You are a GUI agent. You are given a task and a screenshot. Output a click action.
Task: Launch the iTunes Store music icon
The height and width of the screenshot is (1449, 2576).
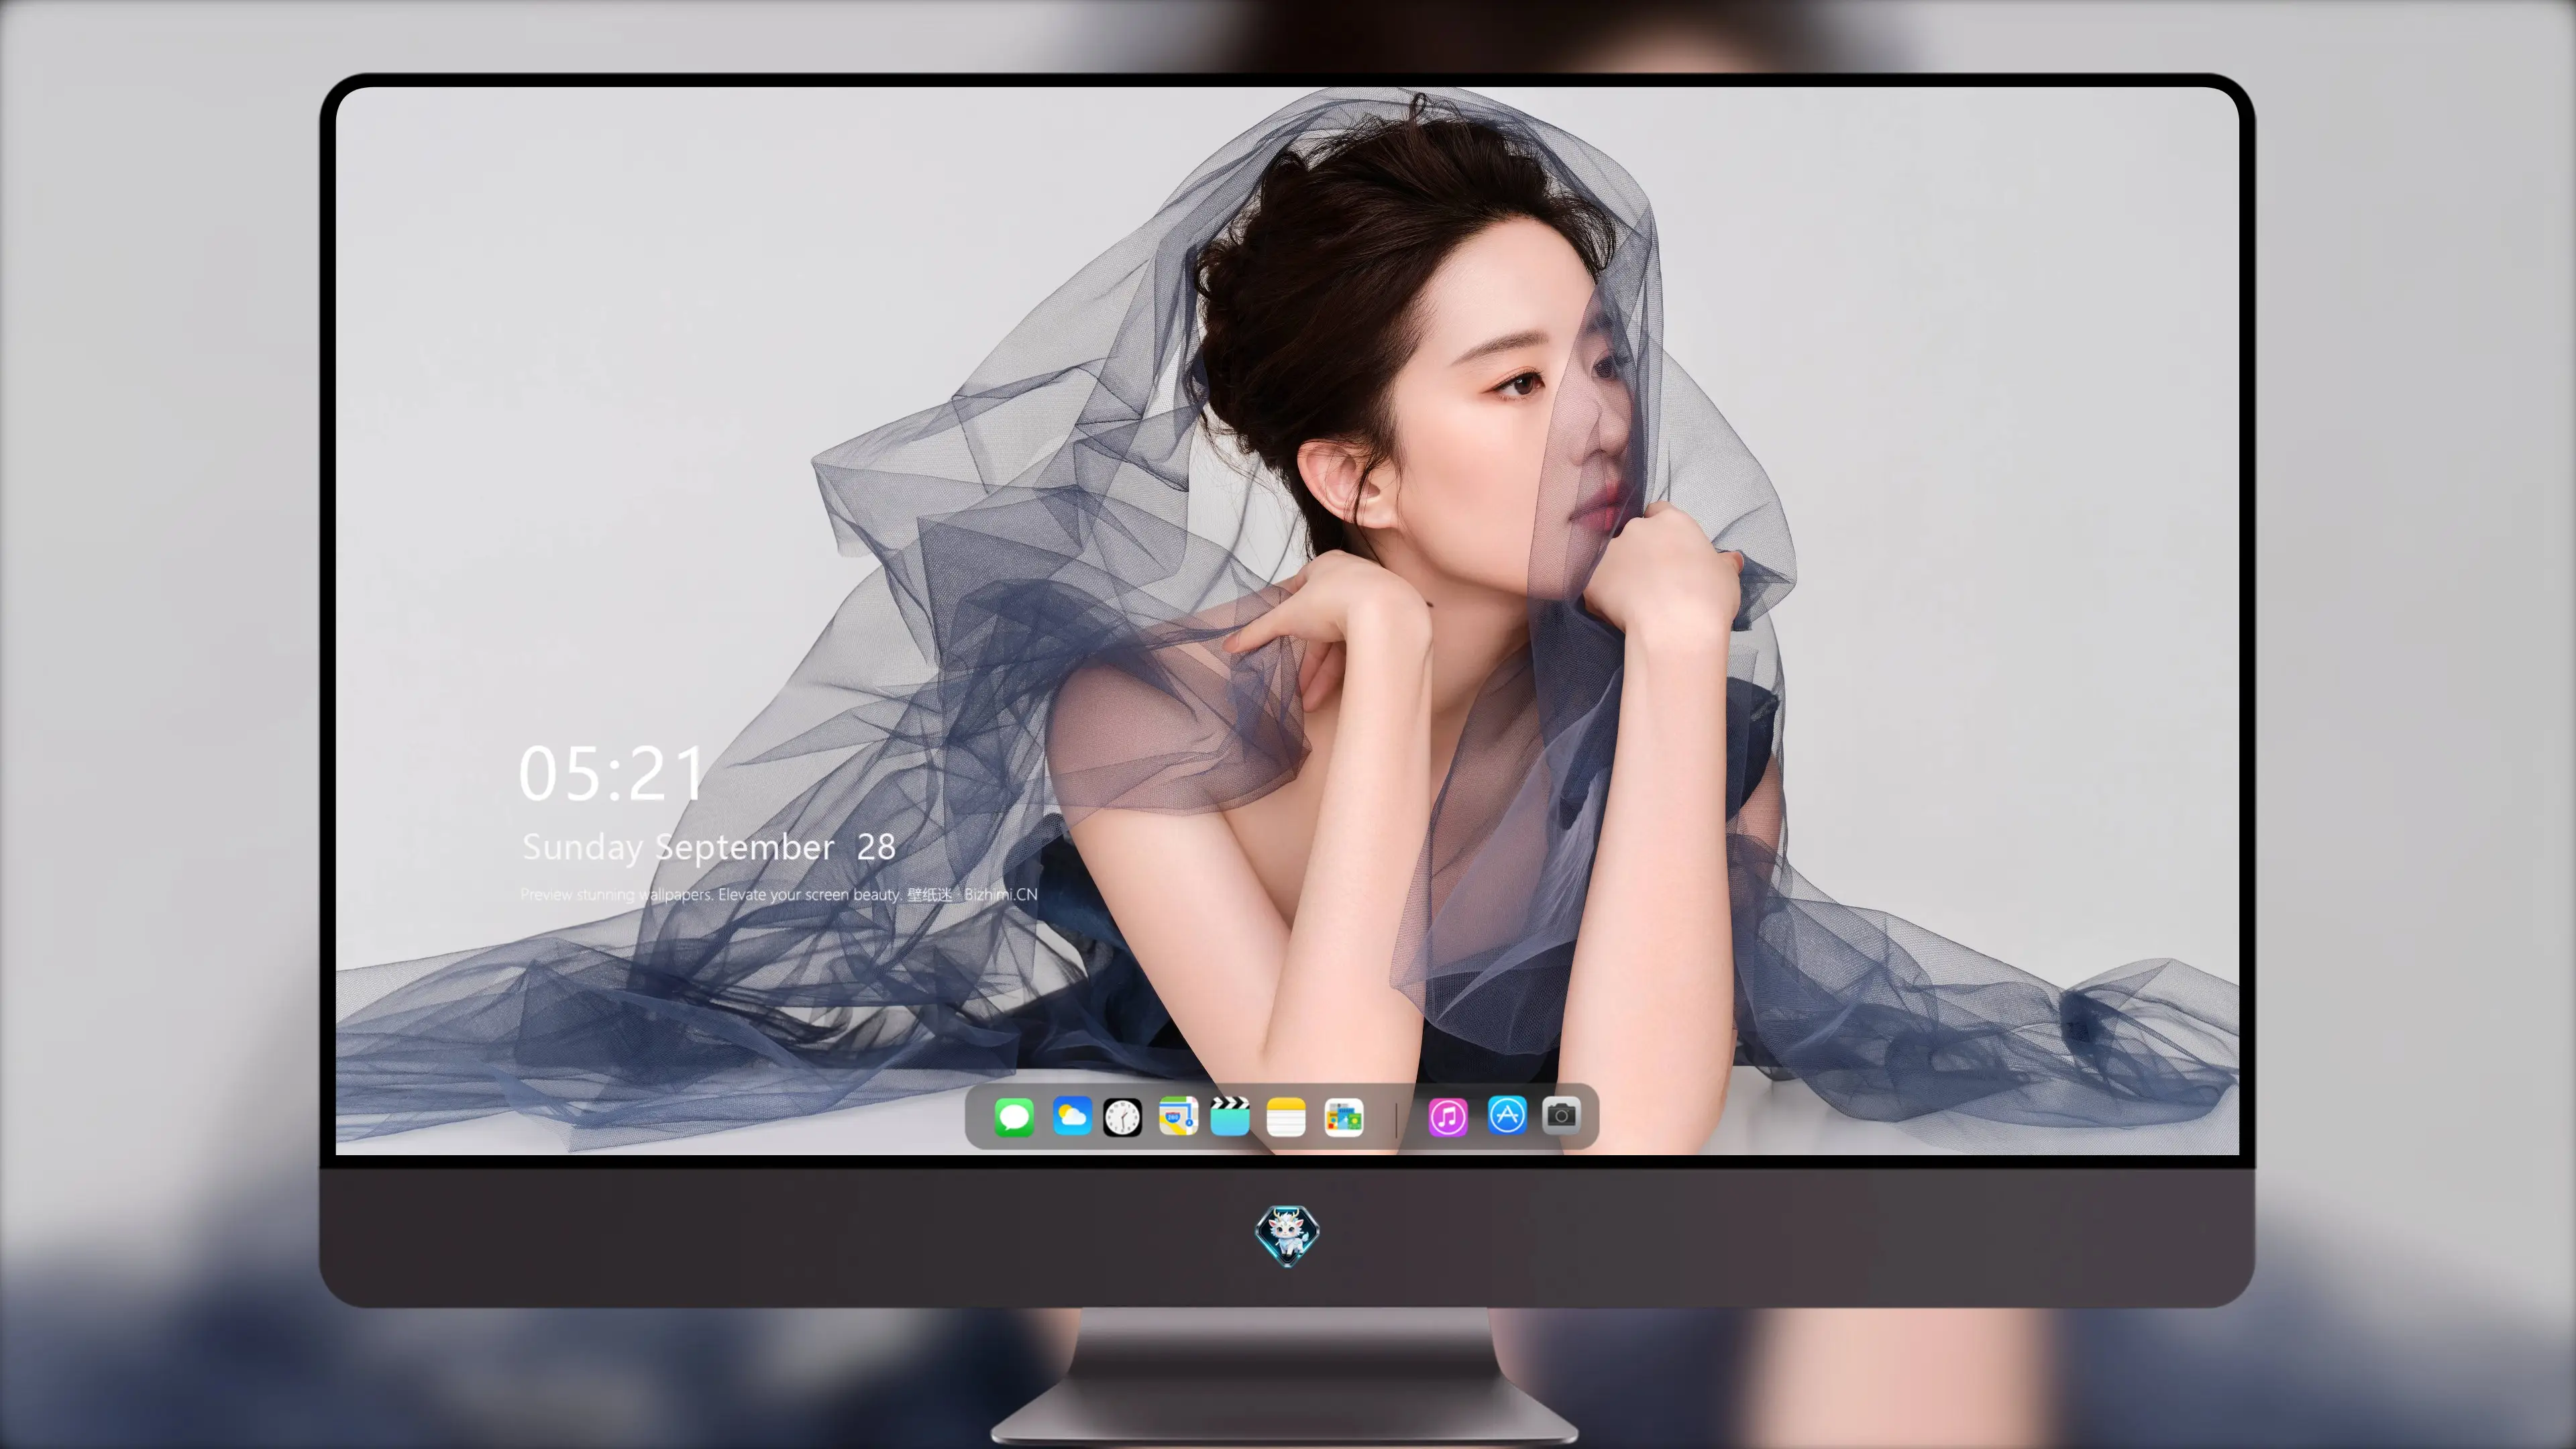pos(1448,1117)
